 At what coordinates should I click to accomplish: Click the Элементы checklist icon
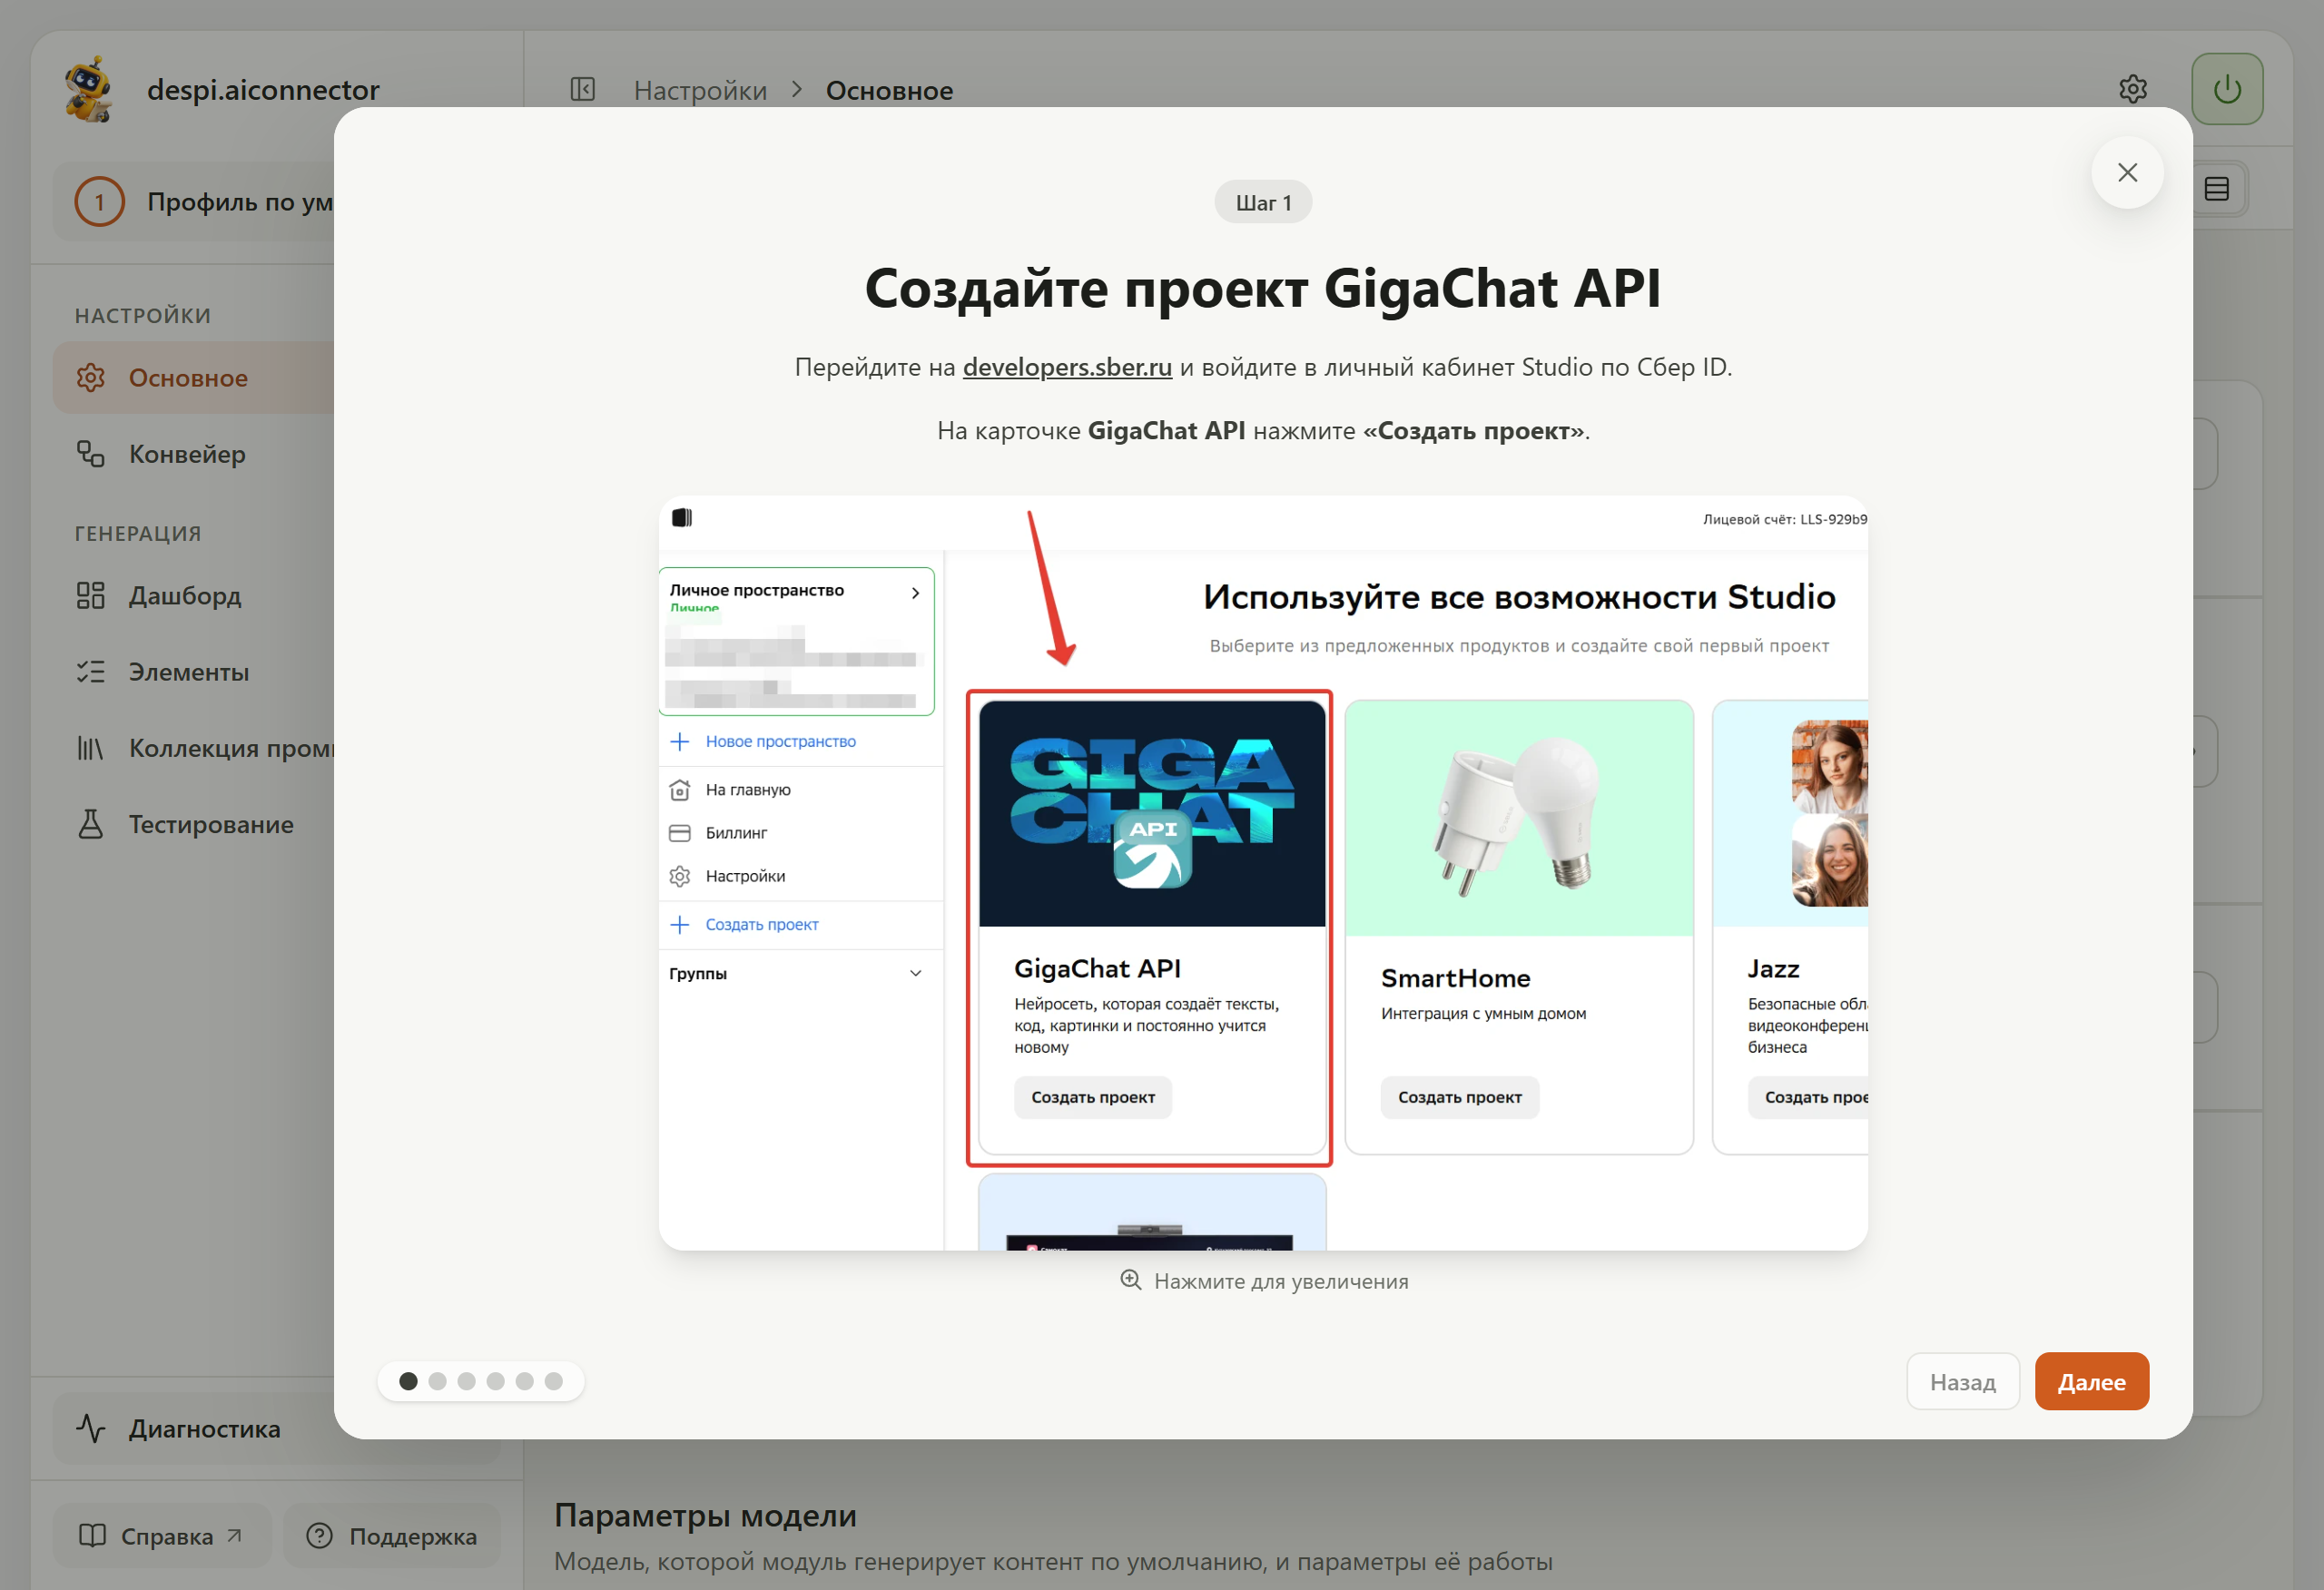91,671
